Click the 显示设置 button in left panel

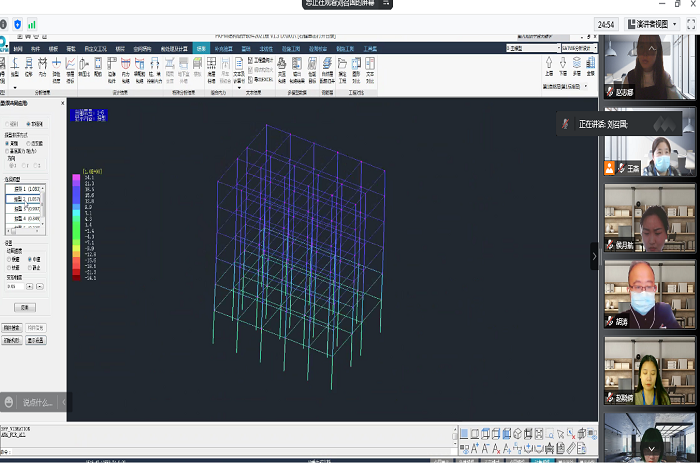[36, 340]
